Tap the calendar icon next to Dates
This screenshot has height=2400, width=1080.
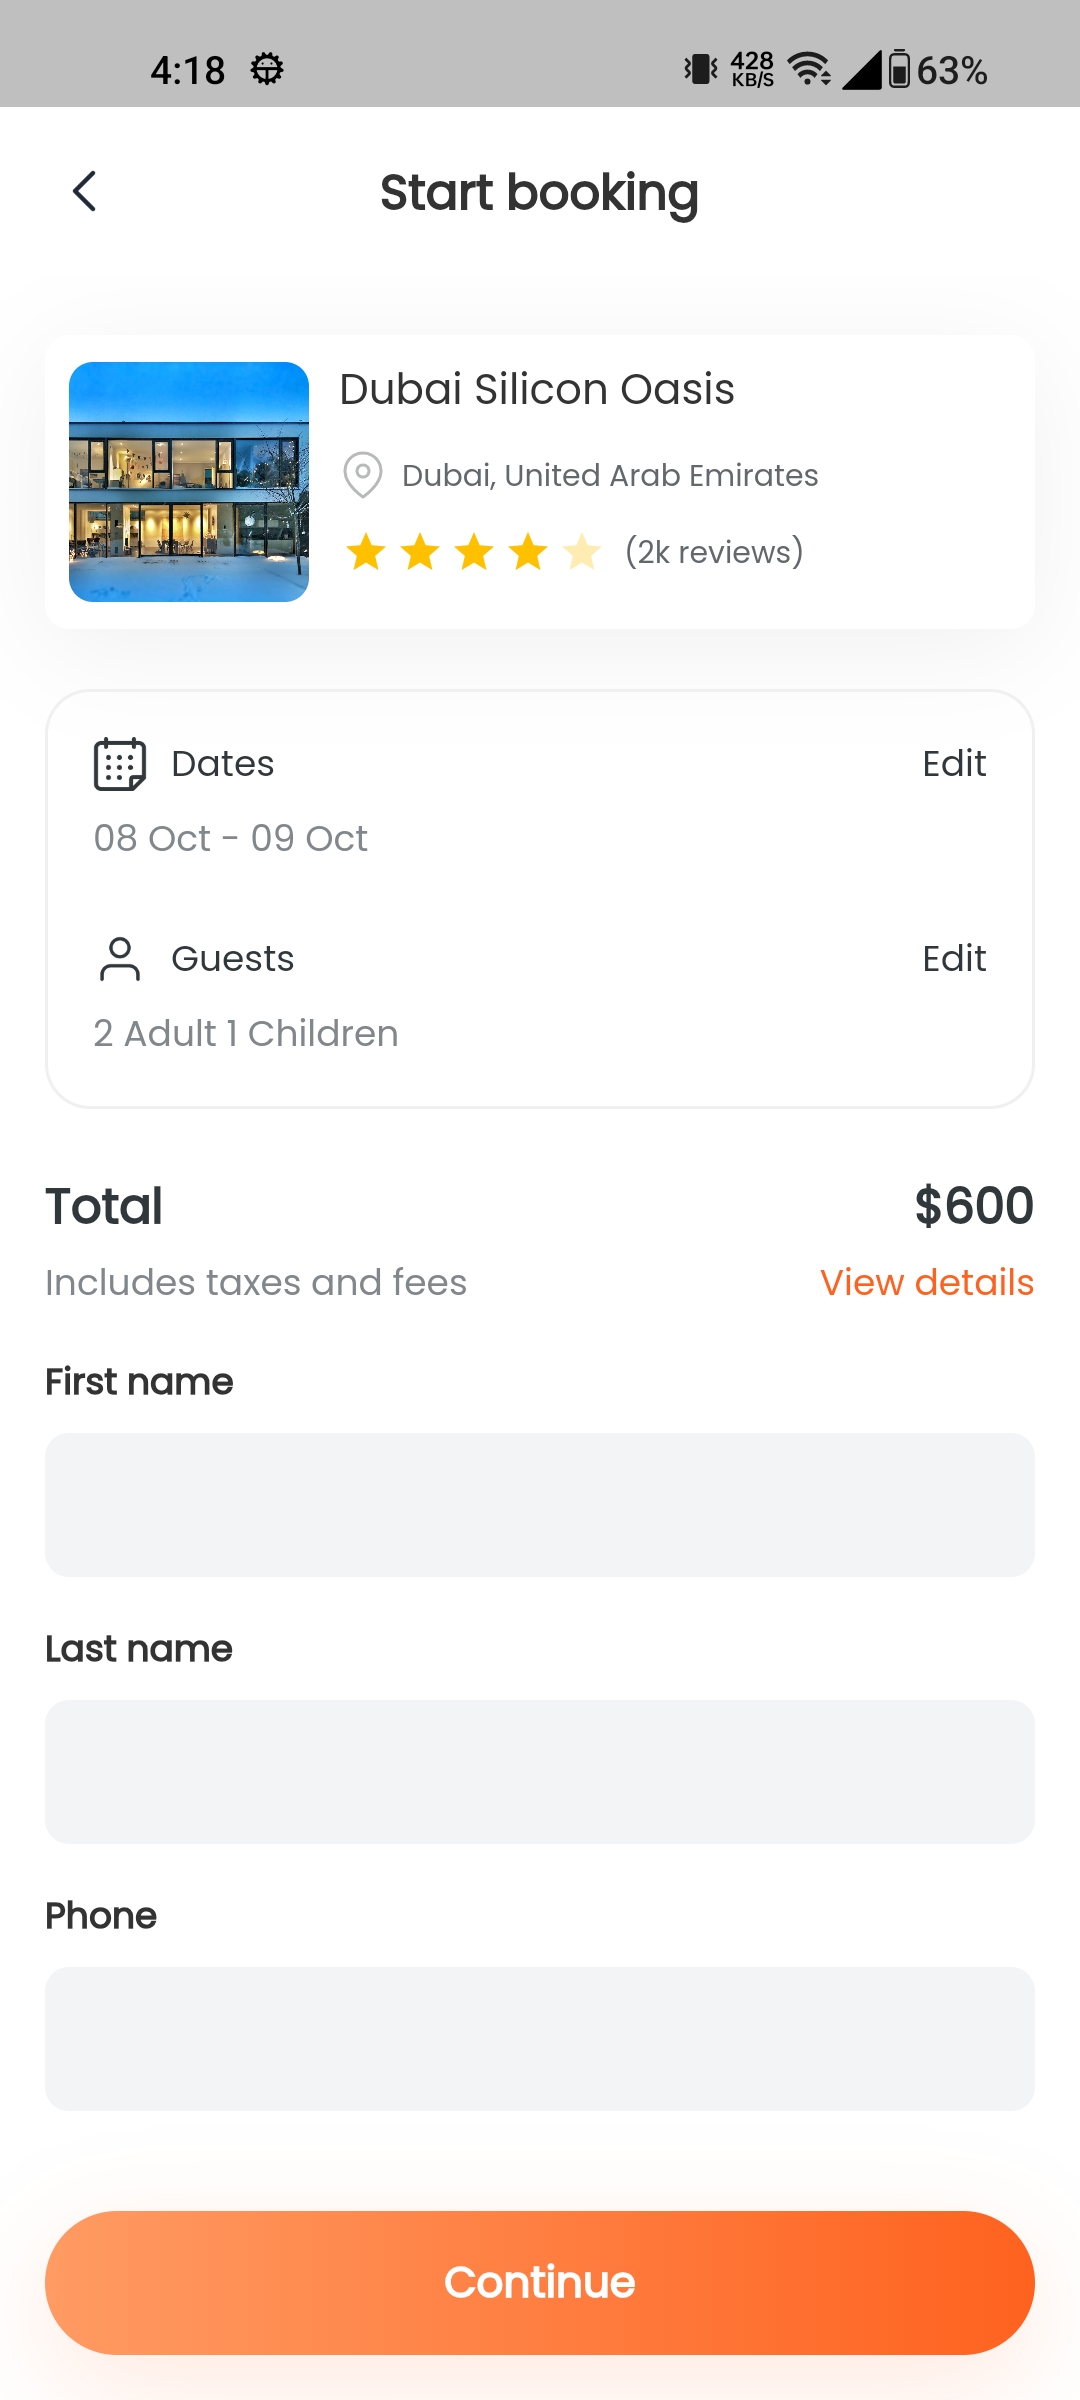click(x=120, y=764)
